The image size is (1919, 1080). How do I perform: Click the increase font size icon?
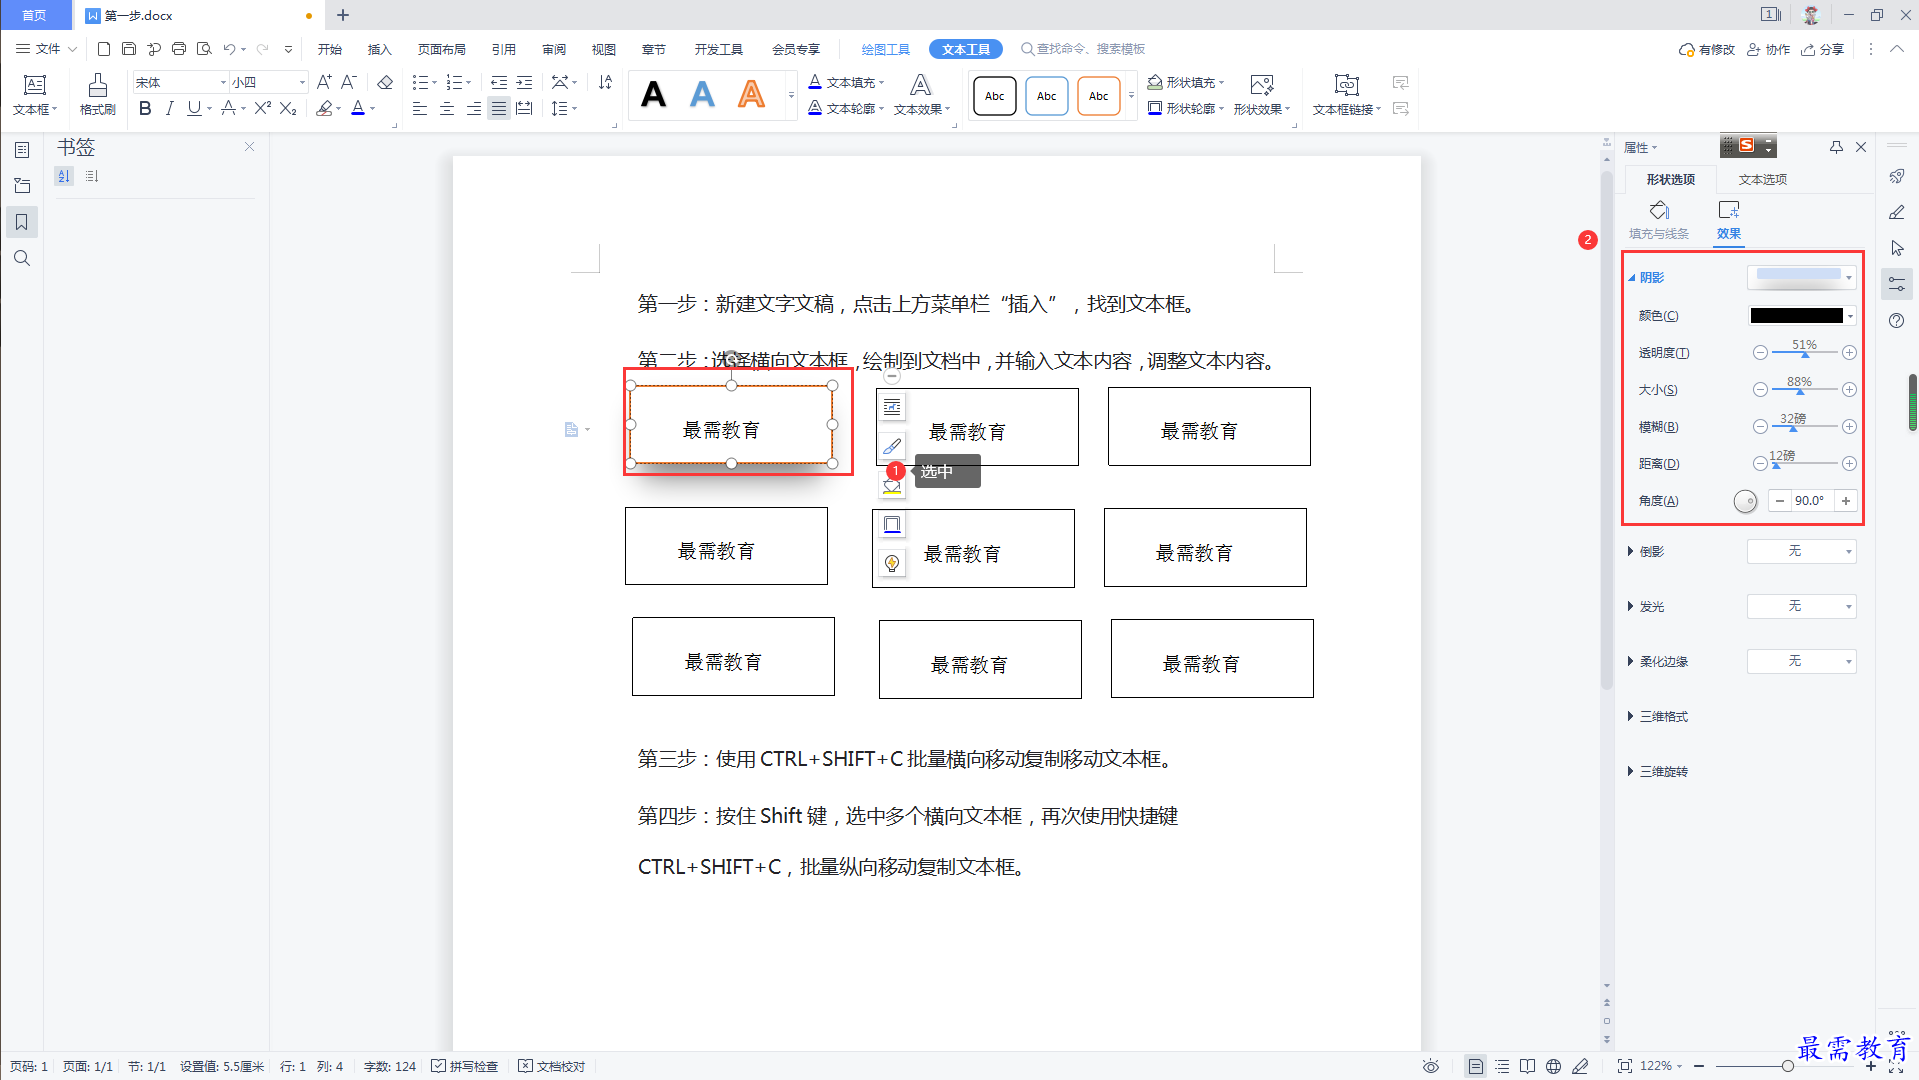click(324, 82)
